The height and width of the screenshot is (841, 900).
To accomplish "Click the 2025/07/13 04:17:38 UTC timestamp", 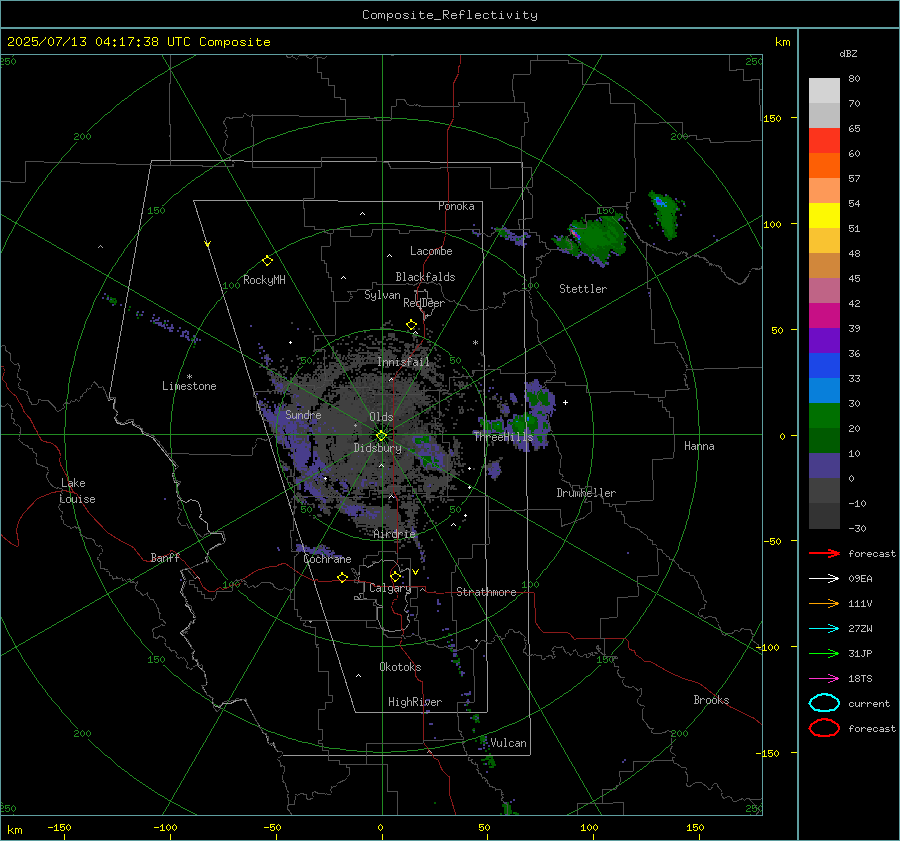I will (x=87, y=42).
